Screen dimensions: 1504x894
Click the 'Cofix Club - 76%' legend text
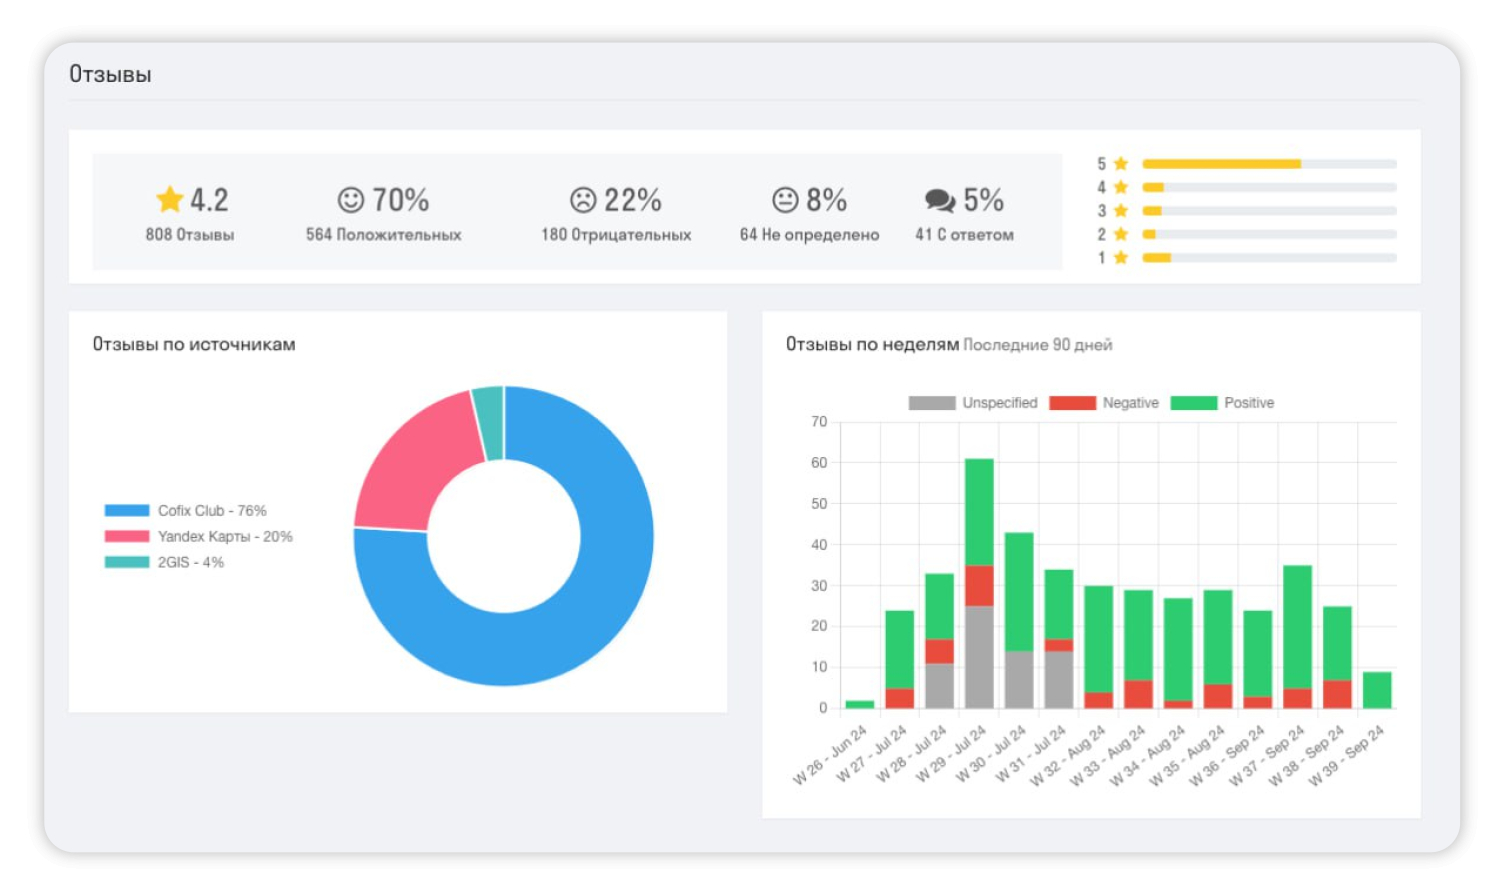point(212,510)
